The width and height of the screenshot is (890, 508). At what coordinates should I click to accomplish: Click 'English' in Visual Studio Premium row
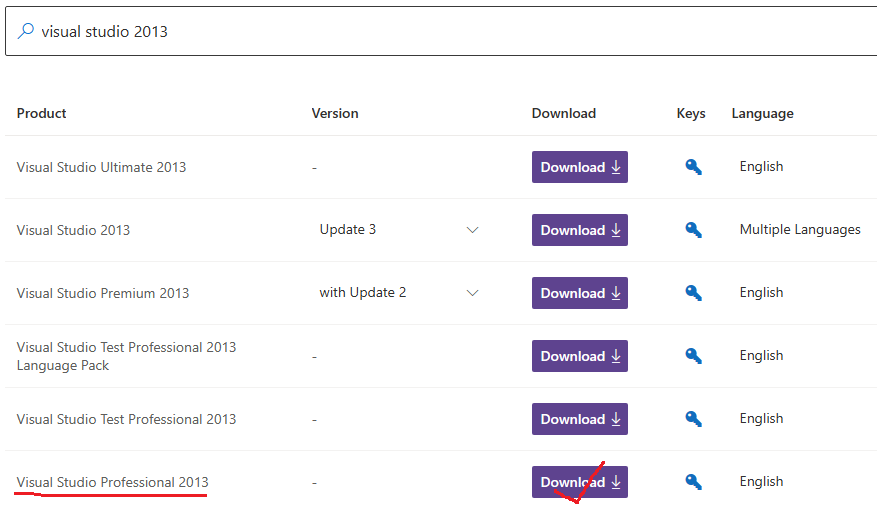tap(761, 293)
